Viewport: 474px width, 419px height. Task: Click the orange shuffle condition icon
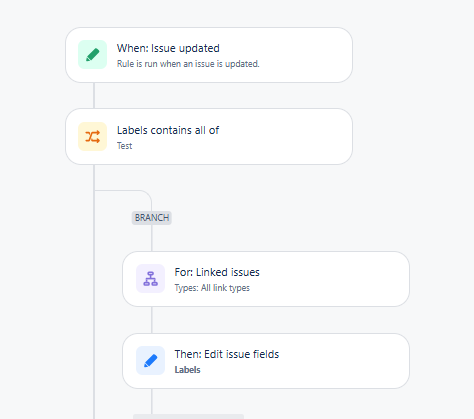92,136
